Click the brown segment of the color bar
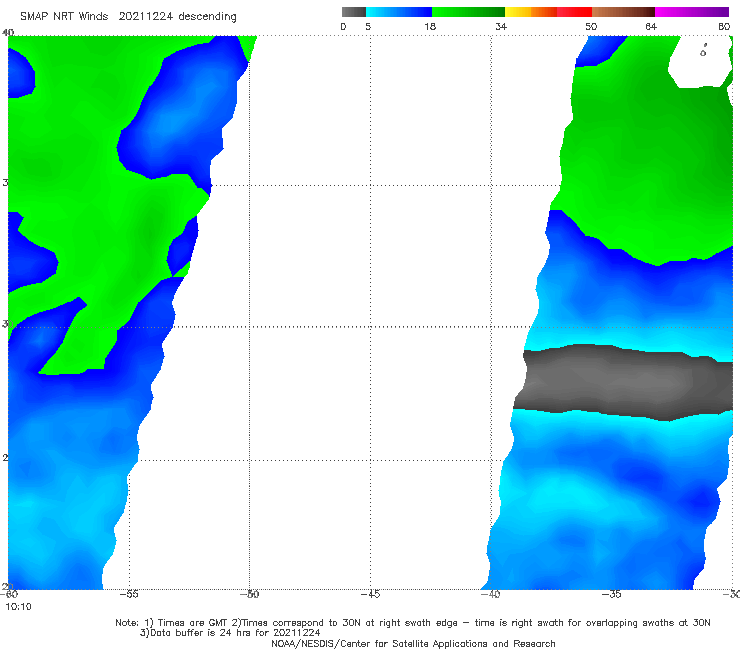This screenshot has width=740, height=650. point(623,12)
